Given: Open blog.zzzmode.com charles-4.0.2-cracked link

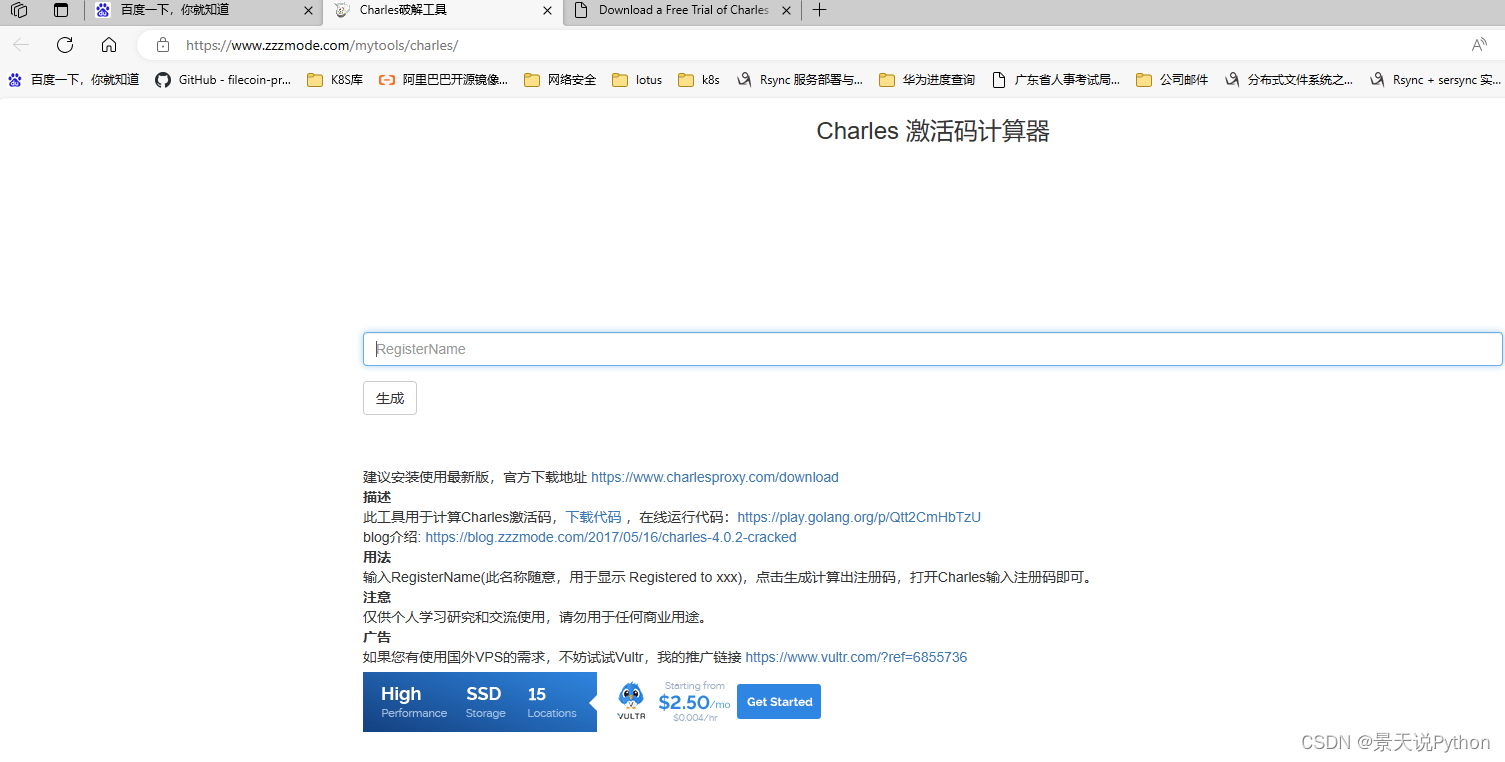Looking at the screenshot, I should [x=611, y=537].
